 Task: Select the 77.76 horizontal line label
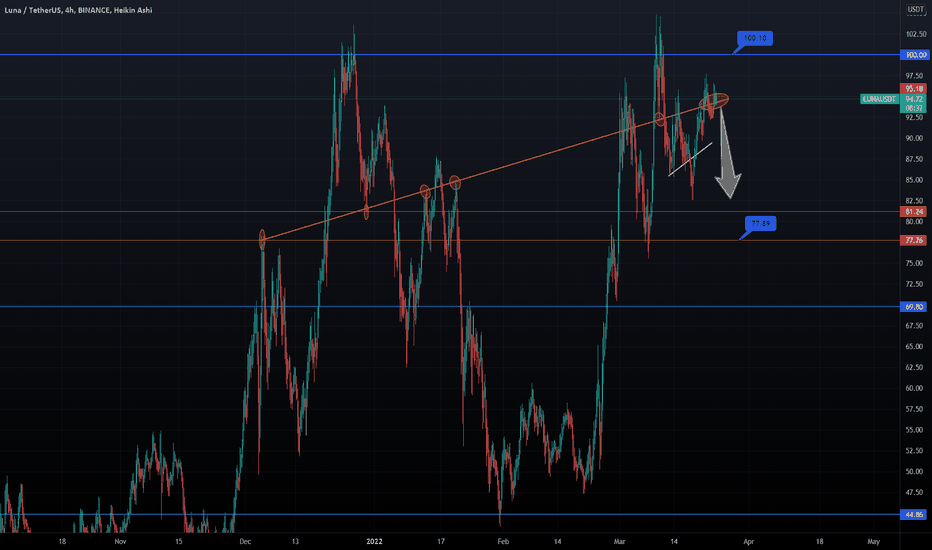[914, 240]
